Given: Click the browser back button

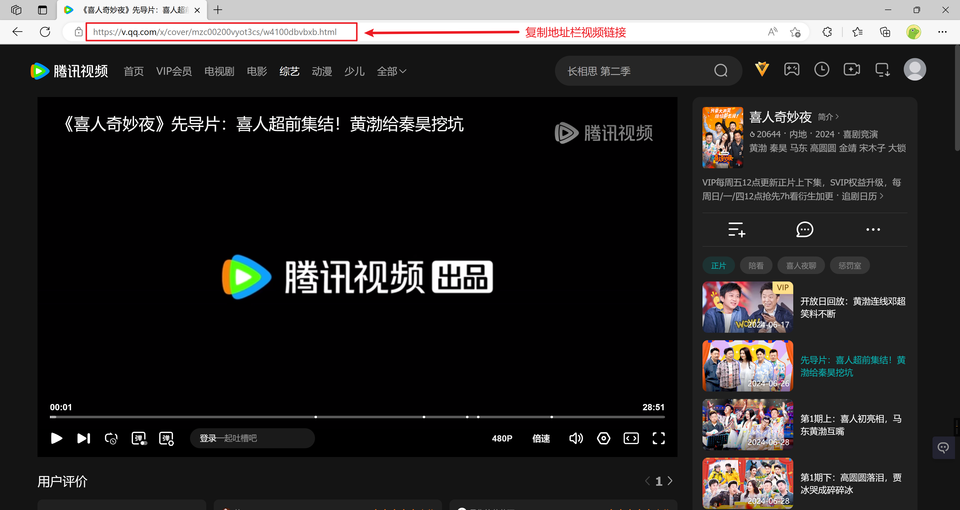Looking at the screenshot, I should (17, 32).
